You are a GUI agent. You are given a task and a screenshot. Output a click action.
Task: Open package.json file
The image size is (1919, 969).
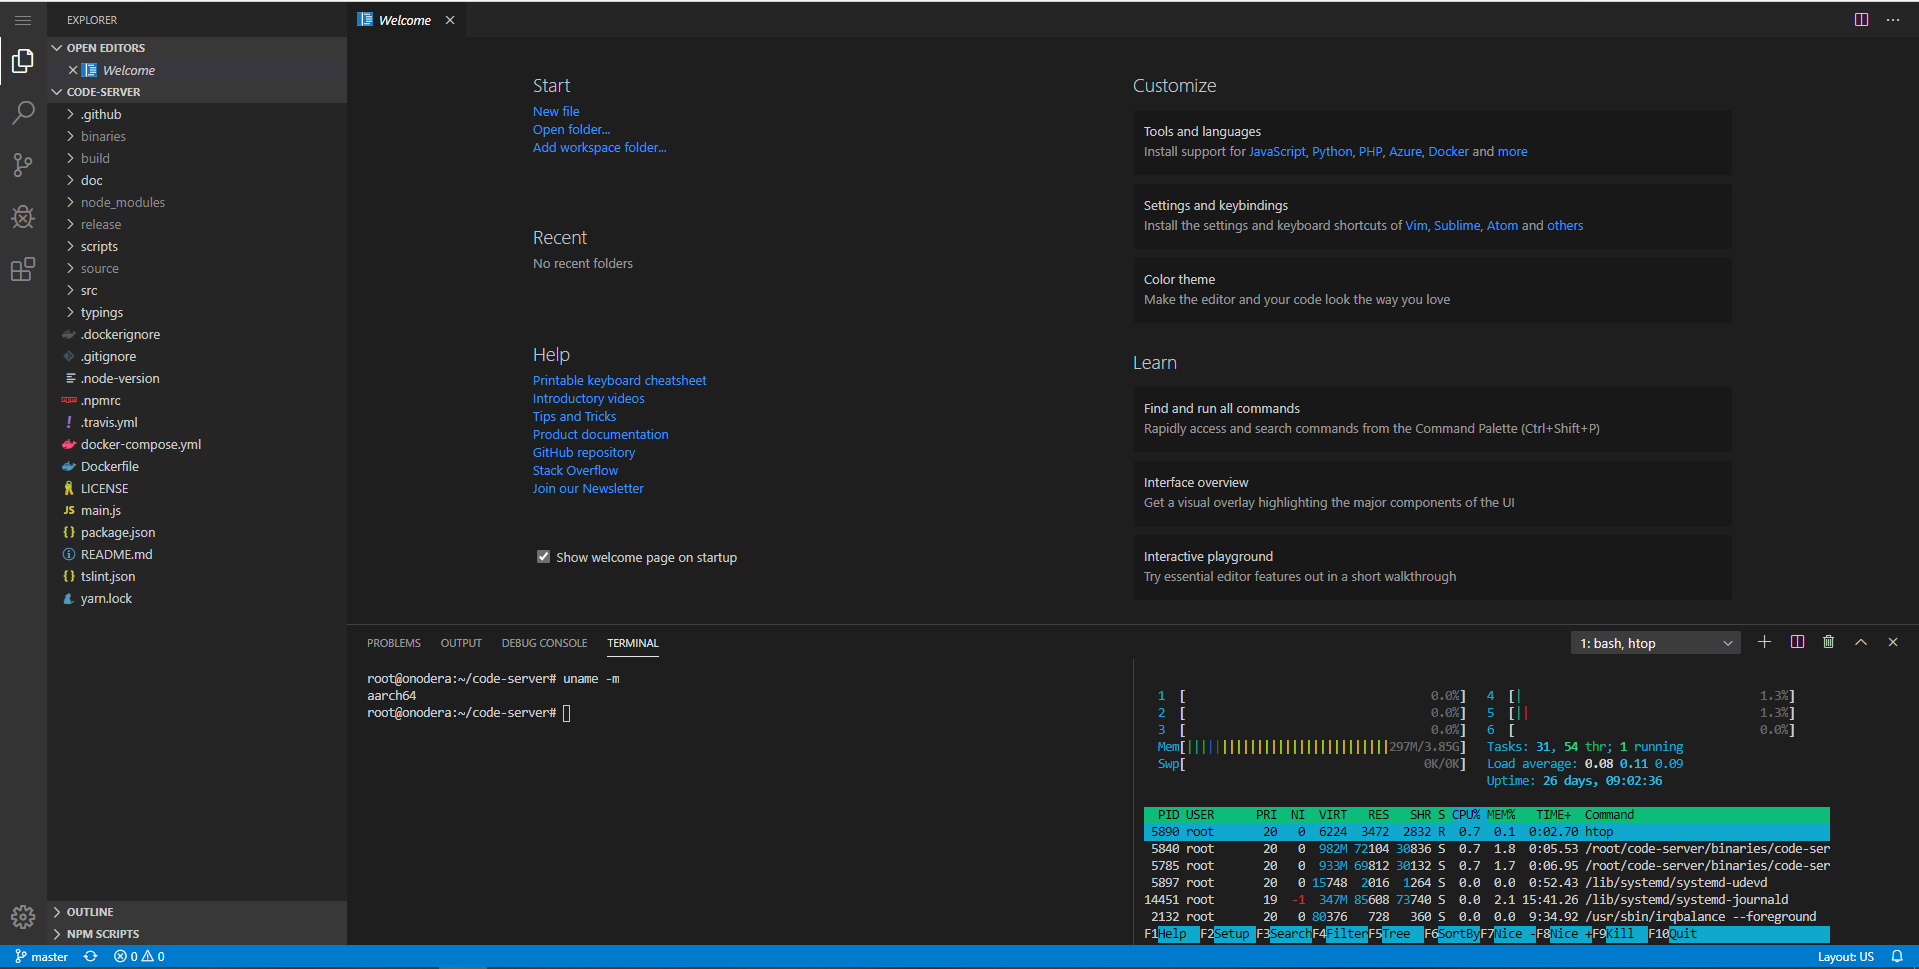(x=196, y=533)
